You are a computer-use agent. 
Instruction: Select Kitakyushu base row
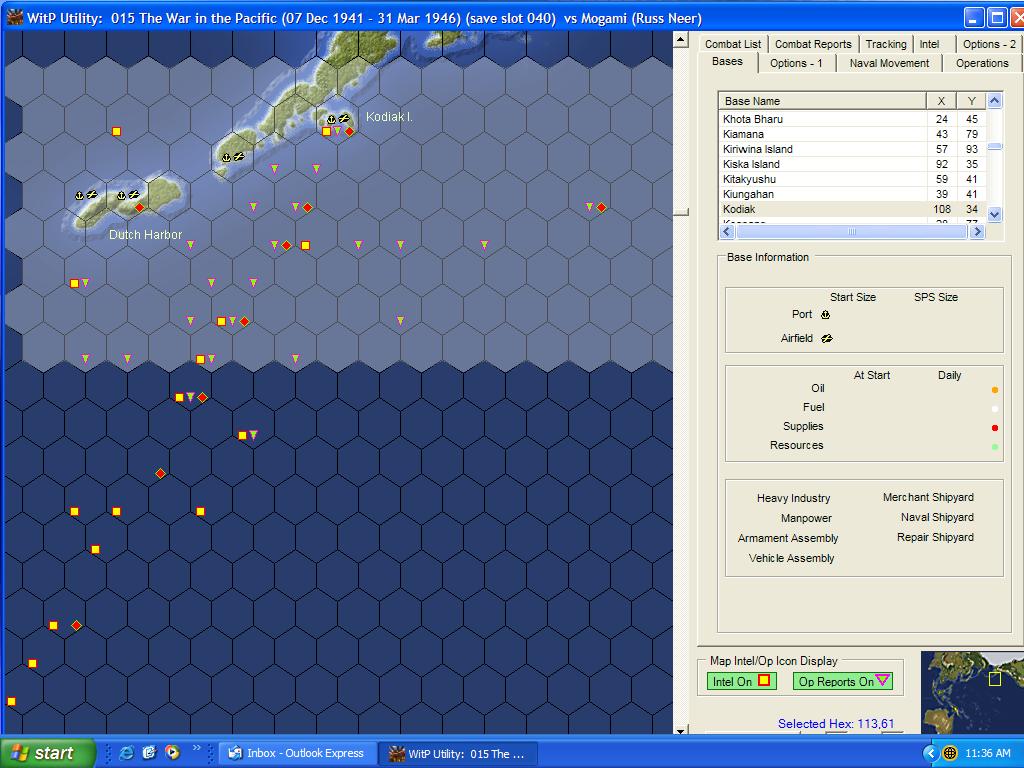click(852, 179)
